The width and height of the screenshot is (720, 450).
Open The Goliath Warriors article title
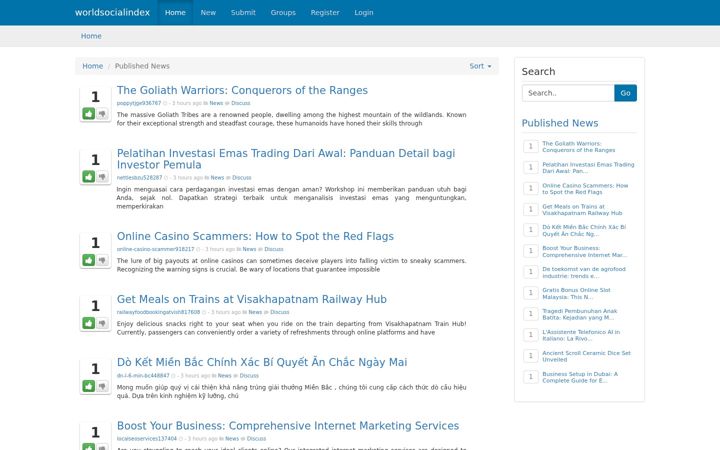[242, 90]
